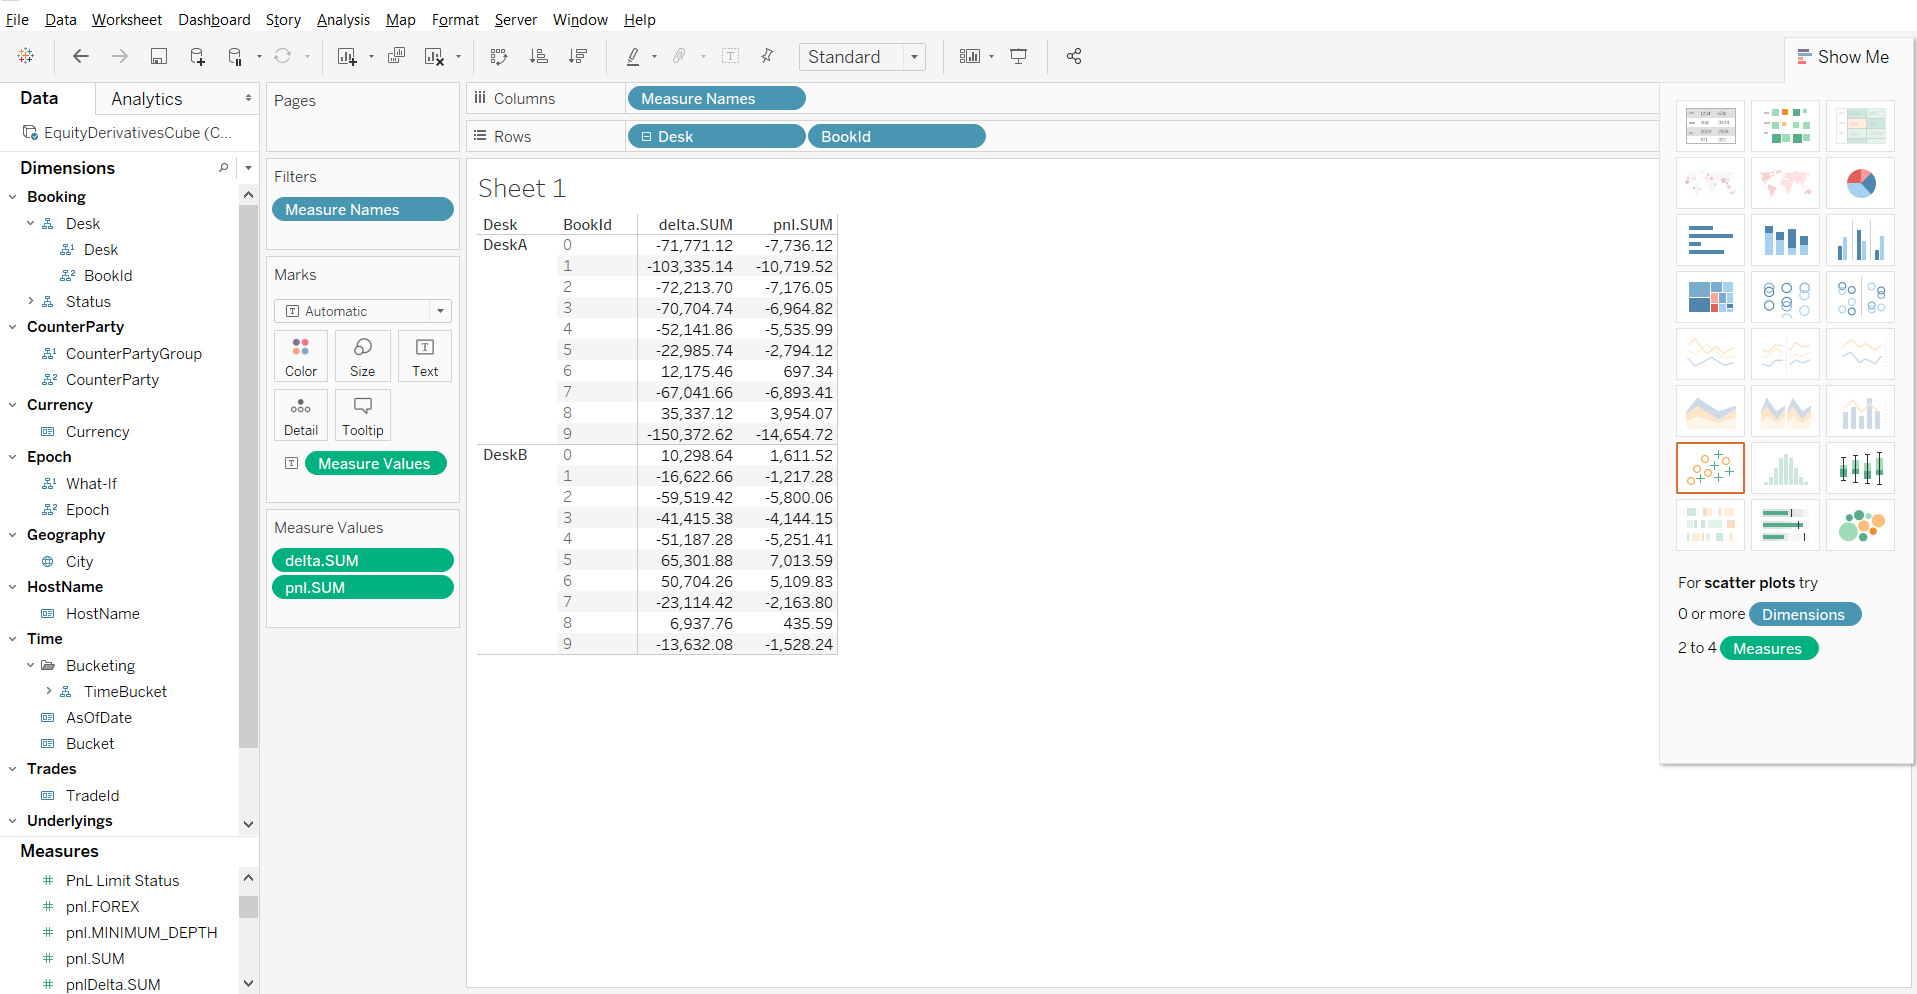The height and width of the screenshot is (994, 1917).
Task: Open the Standard fit dropdown
Action: click(913, 57)
